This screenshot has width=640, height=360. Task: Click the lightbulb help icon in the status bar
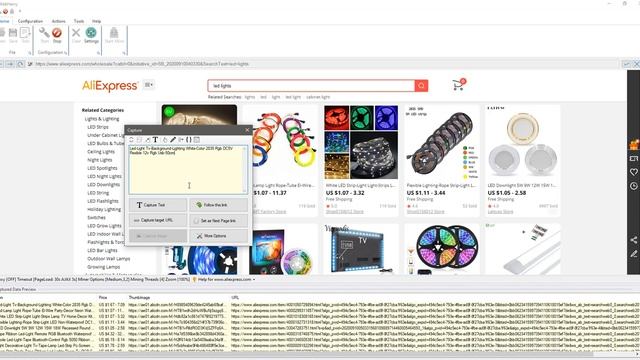click(195, 280)
